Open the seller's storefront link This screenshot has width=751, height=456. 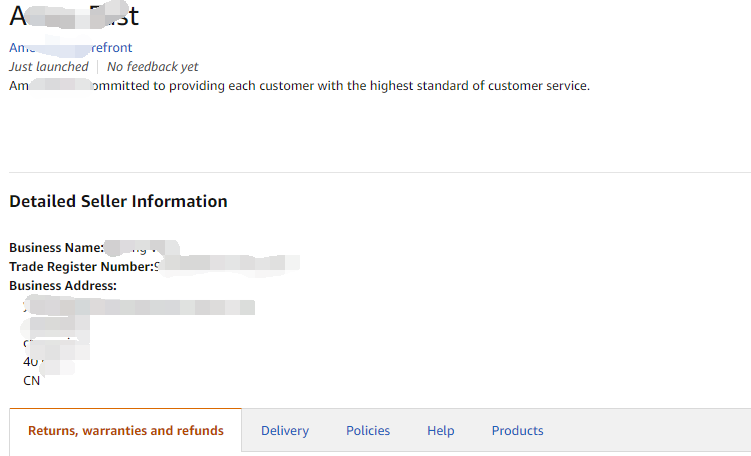(70, 47)
